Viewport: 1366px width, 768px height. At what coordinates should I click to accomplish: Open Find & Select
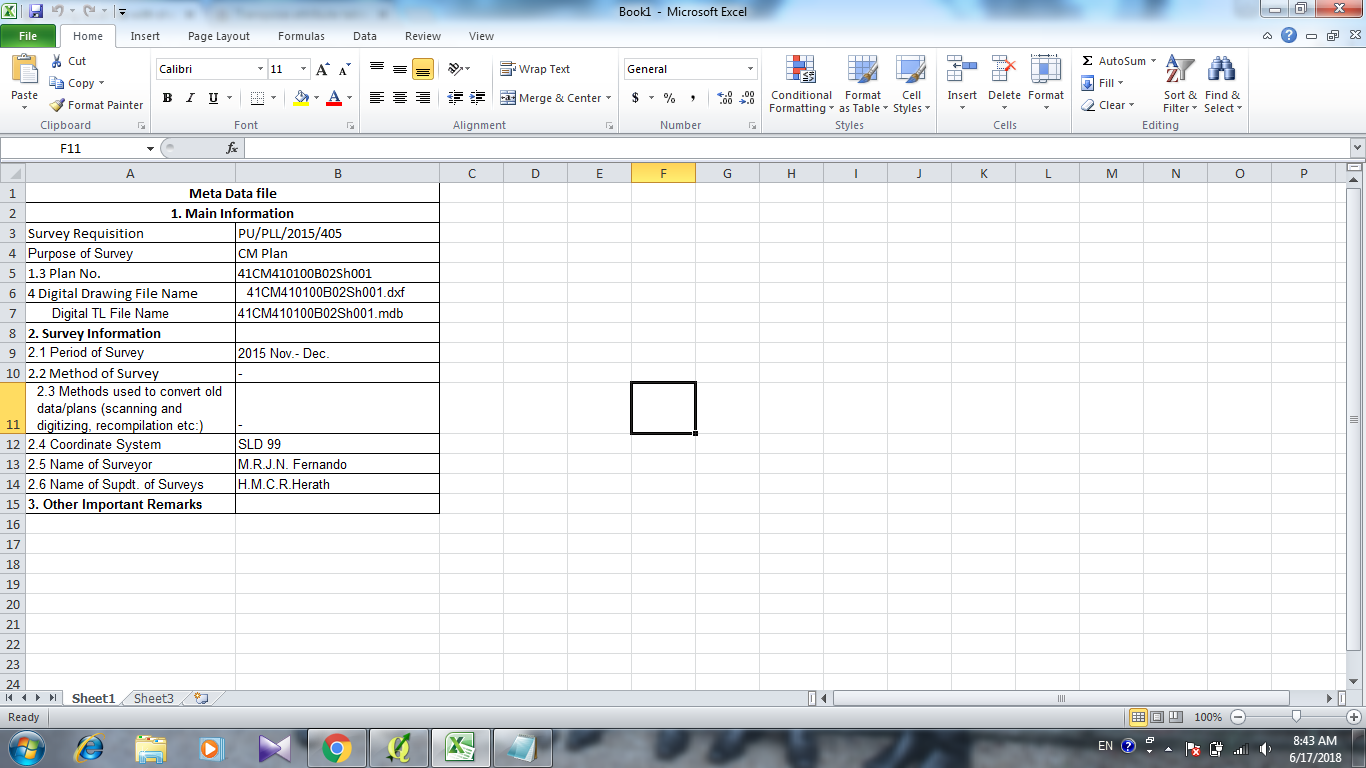click(x=1222, y=85)
